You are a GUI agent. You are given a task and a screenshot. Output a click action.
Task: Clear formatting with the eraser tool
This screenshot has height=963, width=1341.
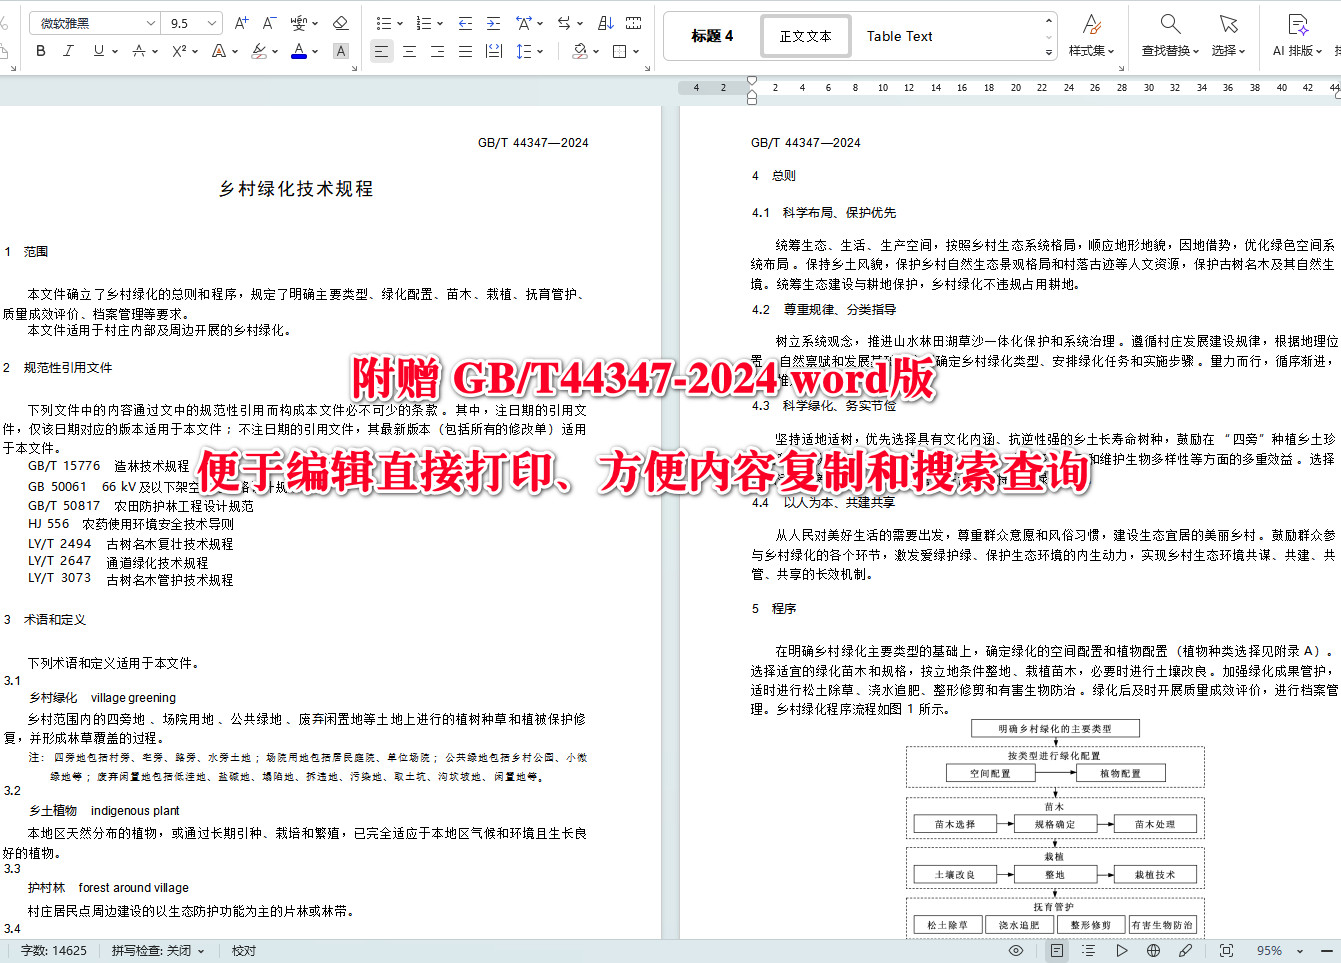pos(341,22)
